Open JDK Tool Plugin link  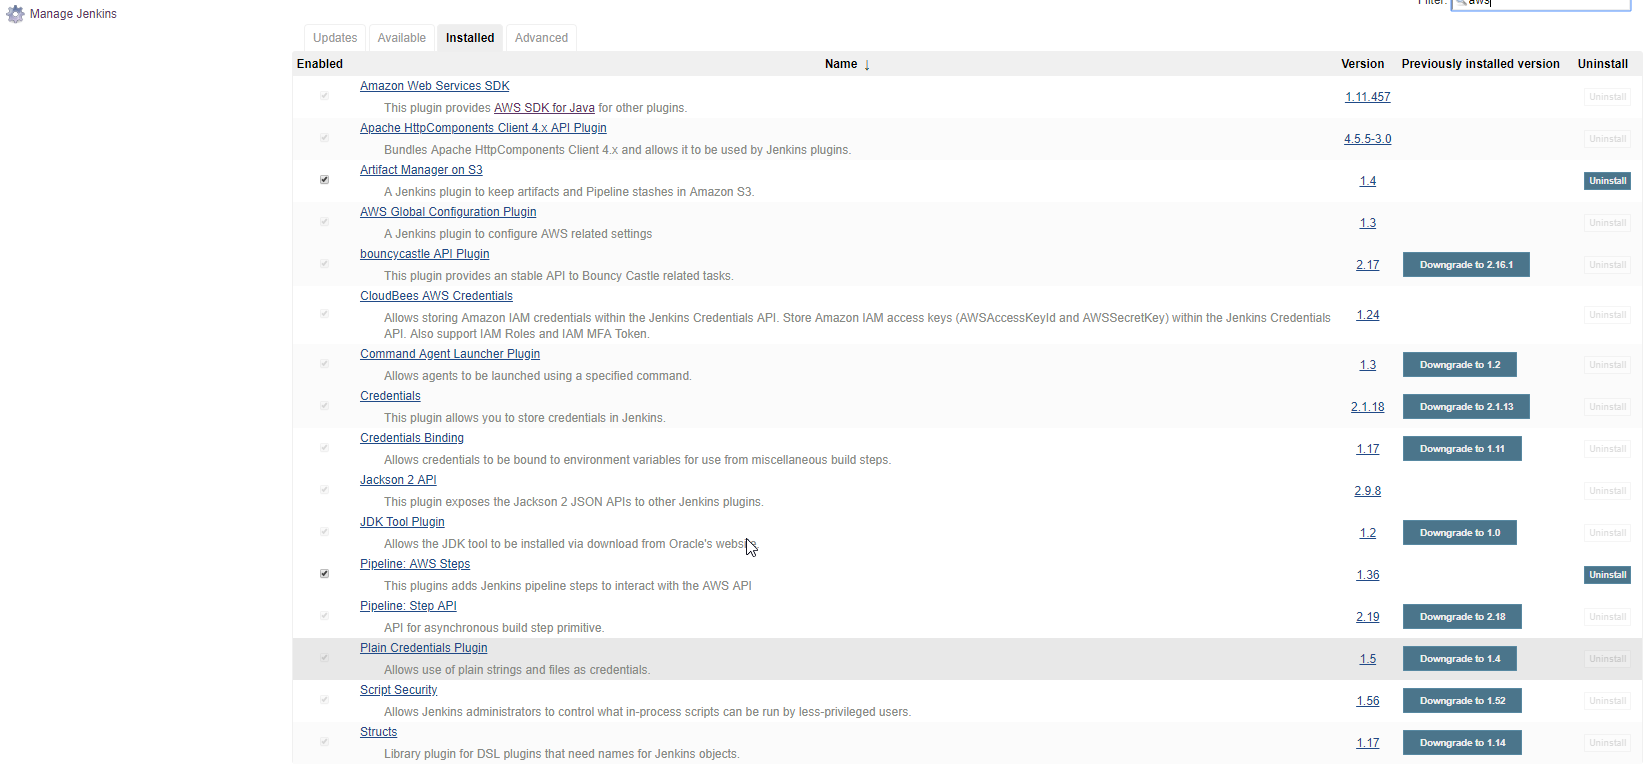402,522
